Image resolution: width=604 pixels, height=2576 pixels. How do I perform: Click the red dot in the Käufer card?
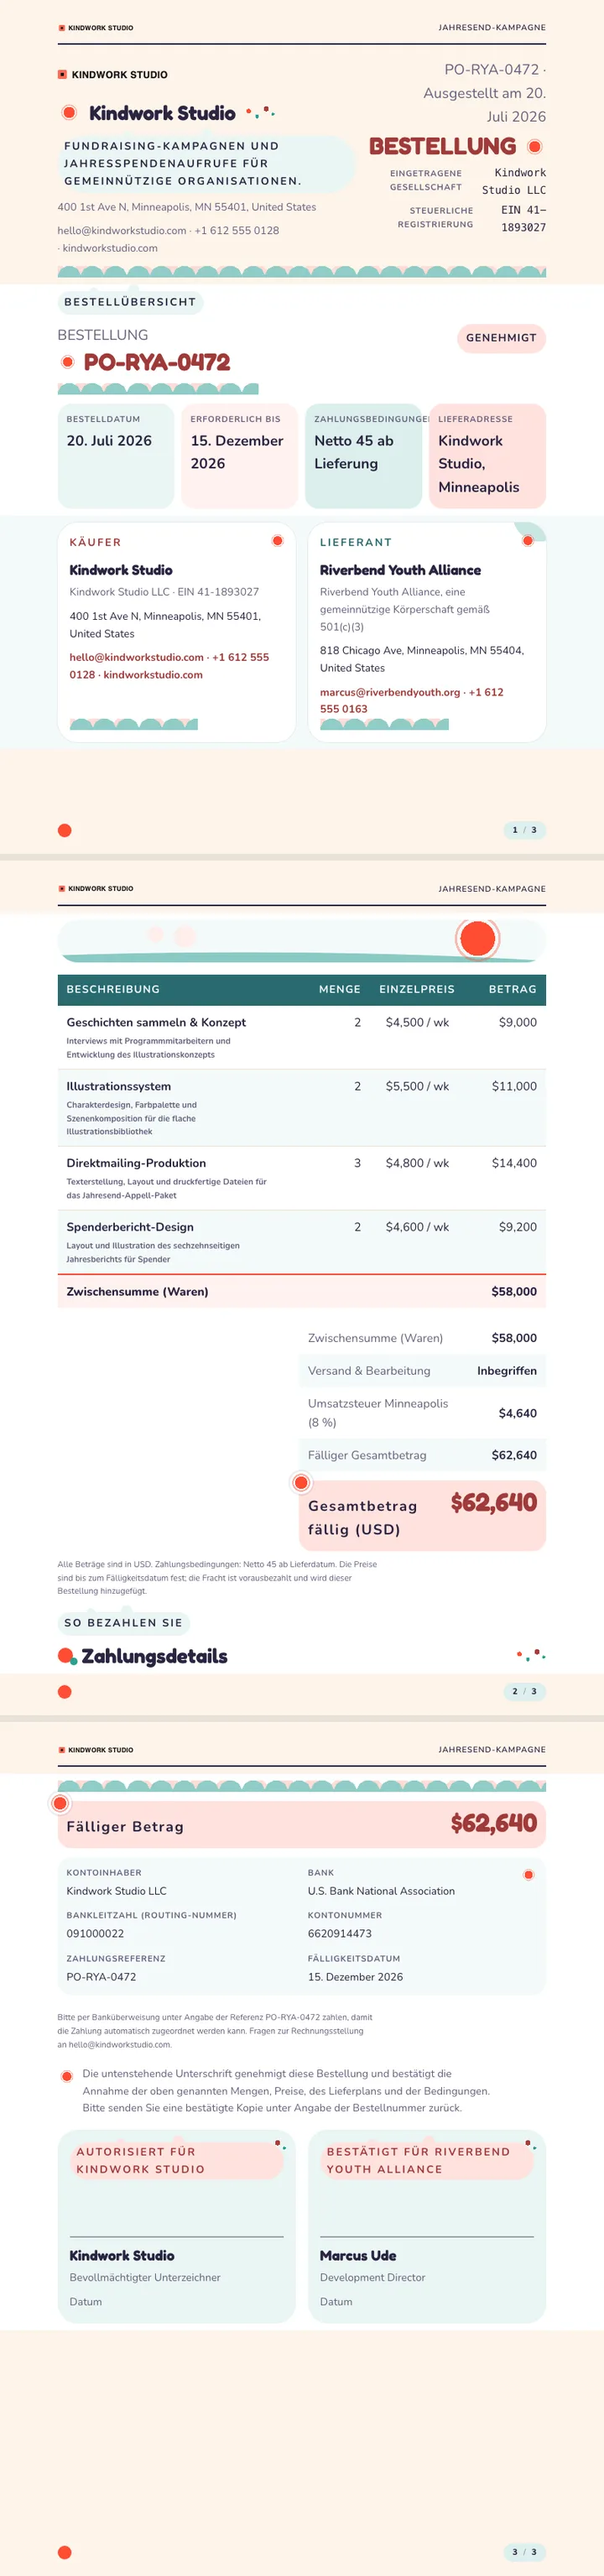278,541
